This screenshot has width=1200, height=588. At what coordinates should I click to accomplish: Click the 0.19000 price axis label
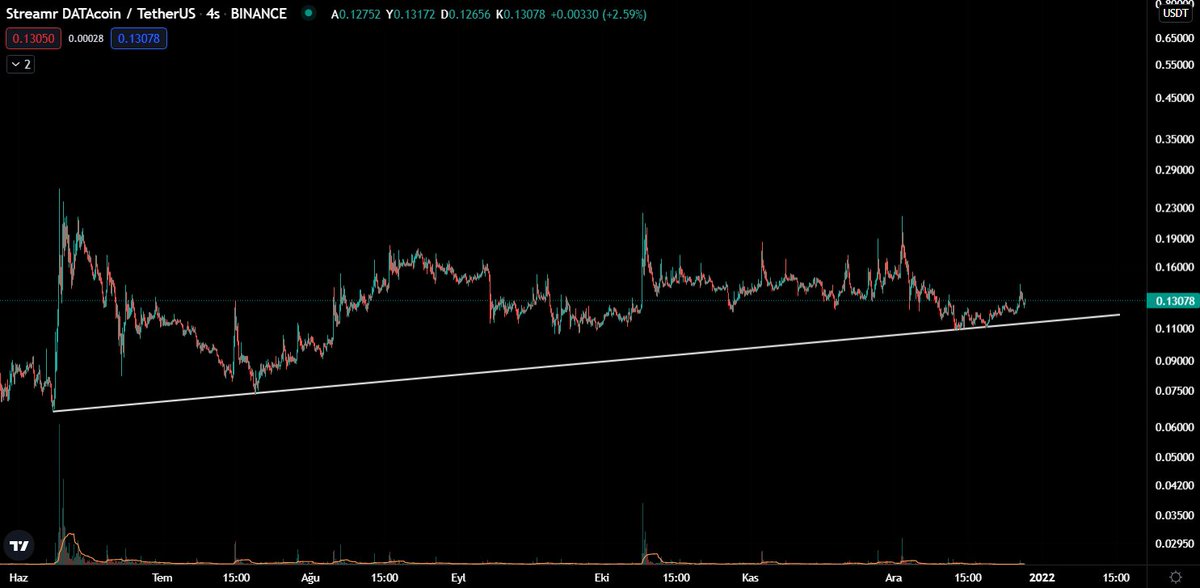1174,240
